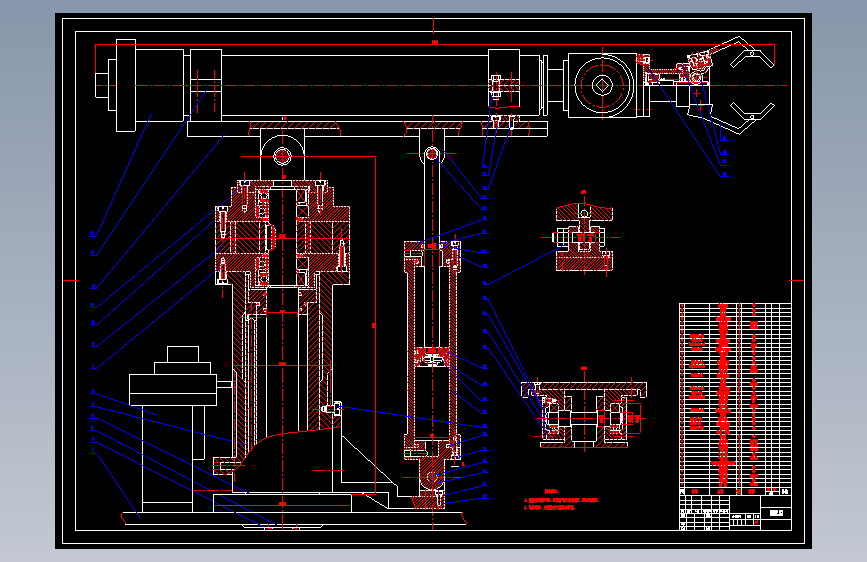Click the pivot pin atop the lift cylinder rod
Image resolution: width=867 pixels, height=562 pixels.
click(432, 154)
